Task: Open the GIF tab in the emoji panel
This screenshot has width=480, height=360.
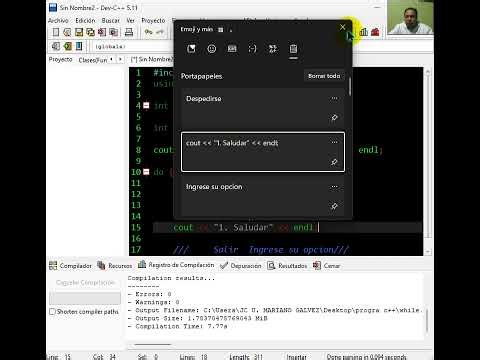Action: pyautogui.click(x=232, y=49)
